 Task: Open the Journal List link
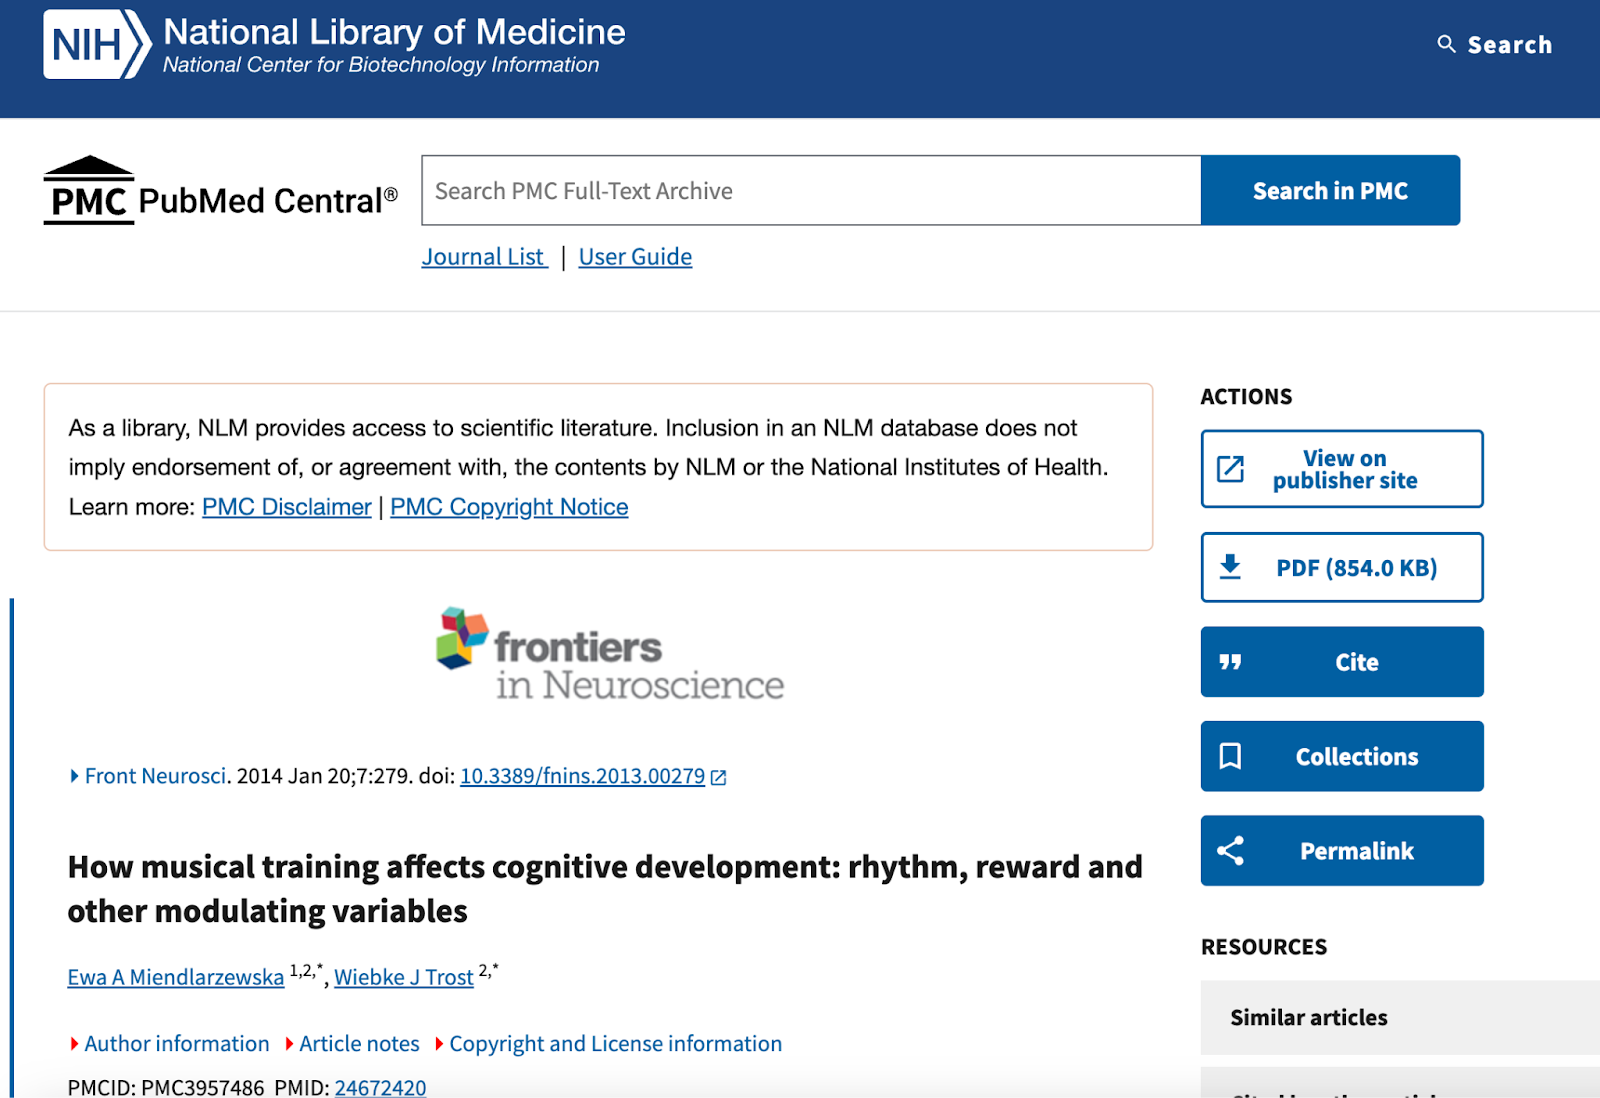[x=484, y=257]
